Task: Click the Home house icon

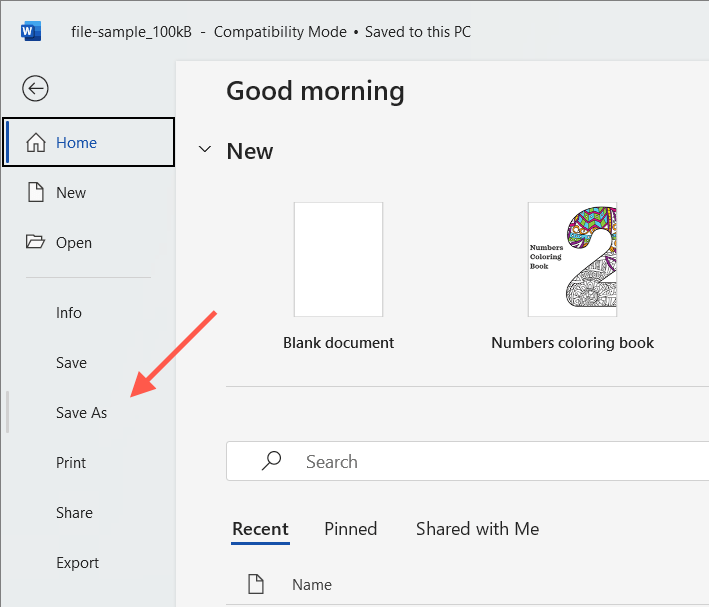Action: 36,143
